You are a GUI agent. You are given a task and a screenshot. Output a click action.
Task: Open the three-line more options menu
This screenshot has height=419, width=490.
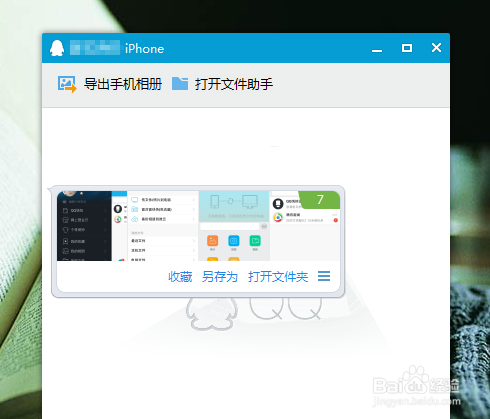click(324, 276)
